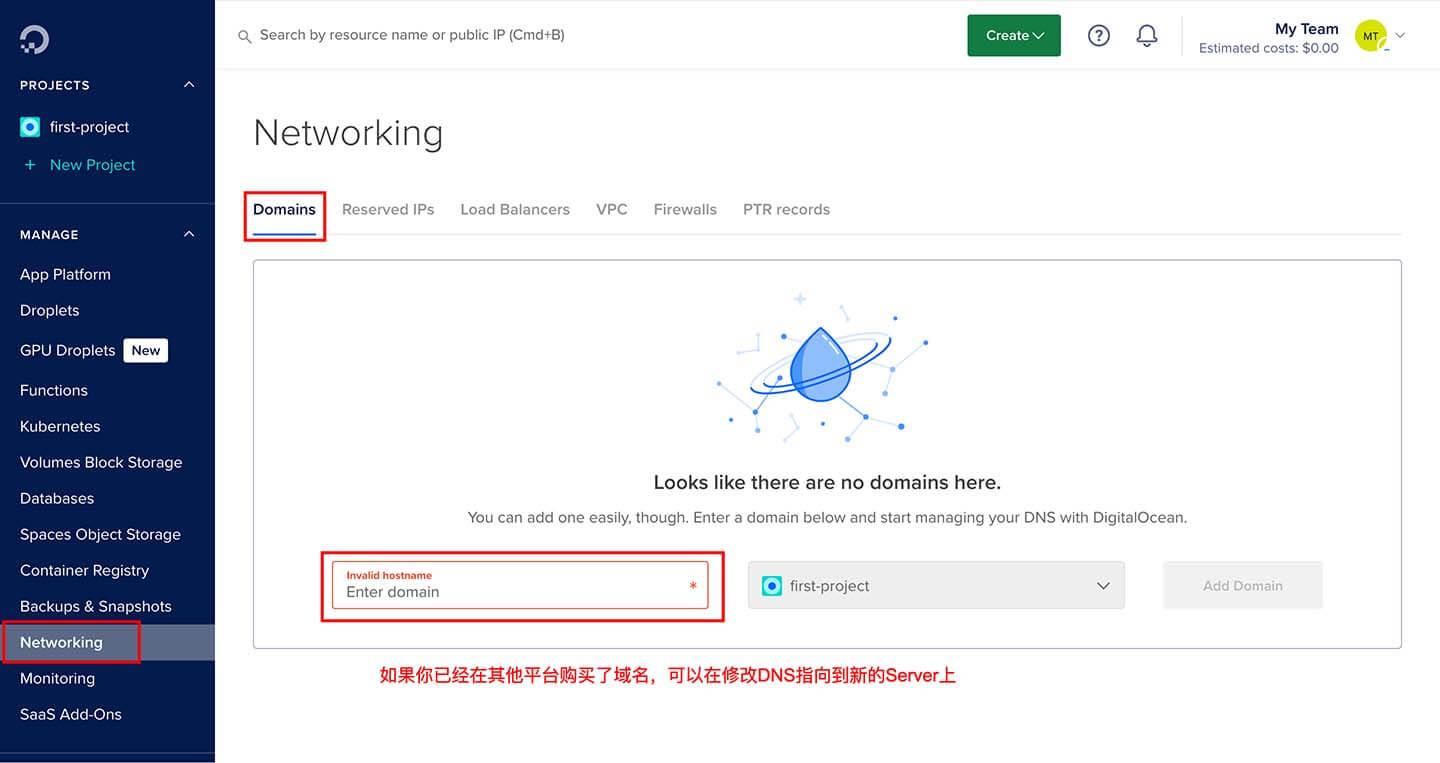The image size is (1440, 763).
Task: Open the Create dropdown button
Action: [x=1014, y=36]
